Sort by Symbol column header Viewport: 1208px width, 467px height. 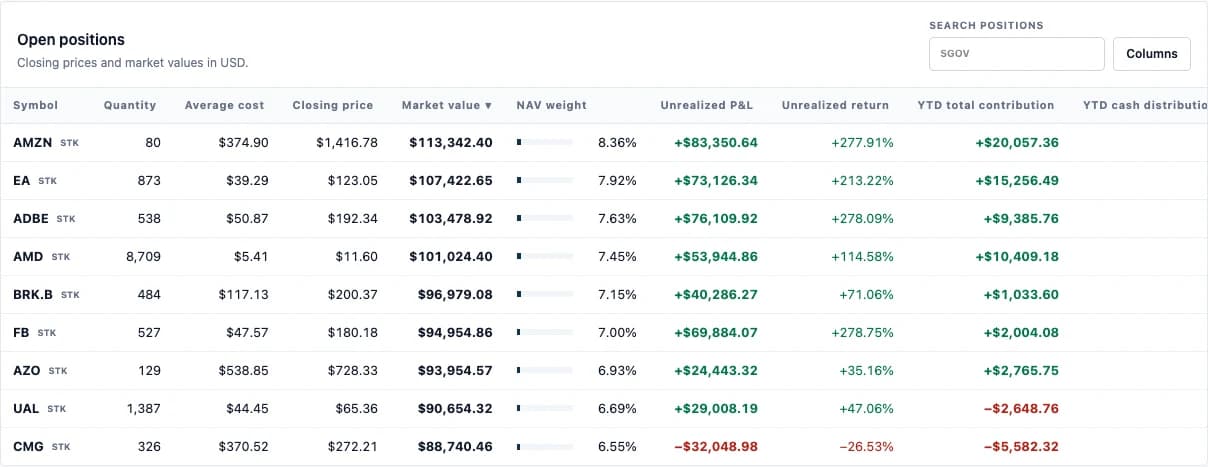[35, 105]
